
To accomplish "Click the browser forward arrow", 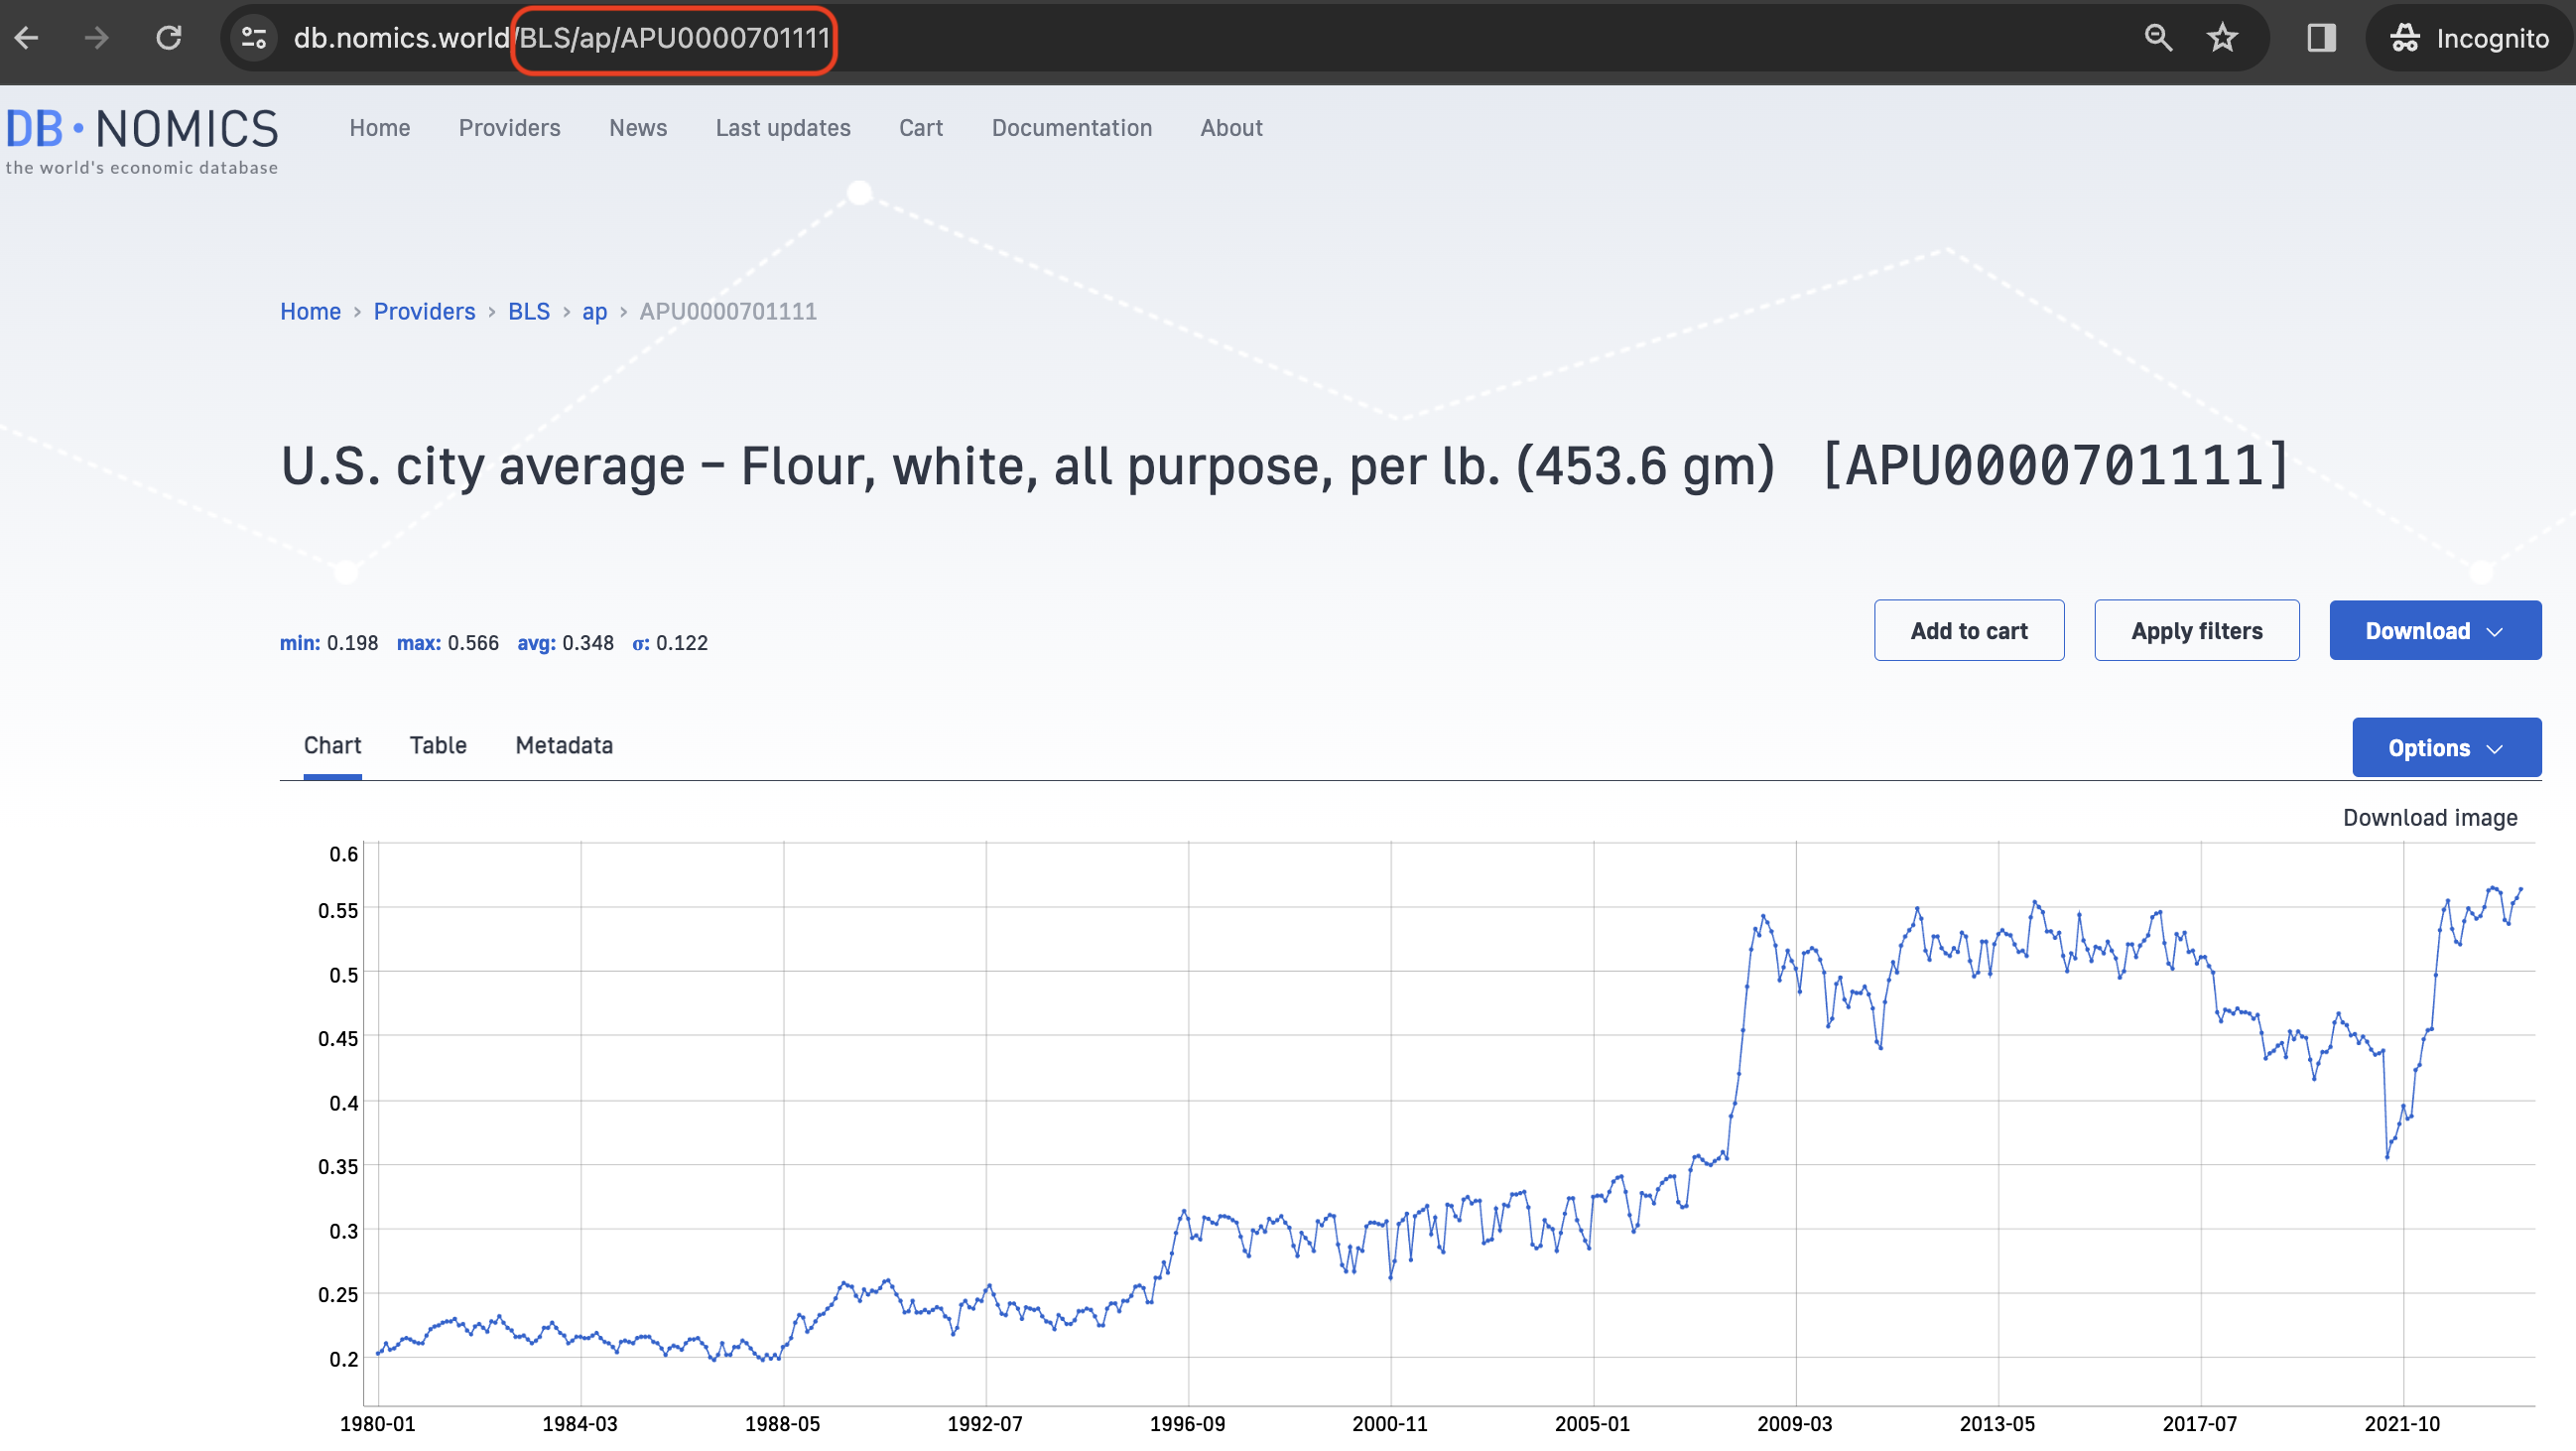I will click(97, 38).
